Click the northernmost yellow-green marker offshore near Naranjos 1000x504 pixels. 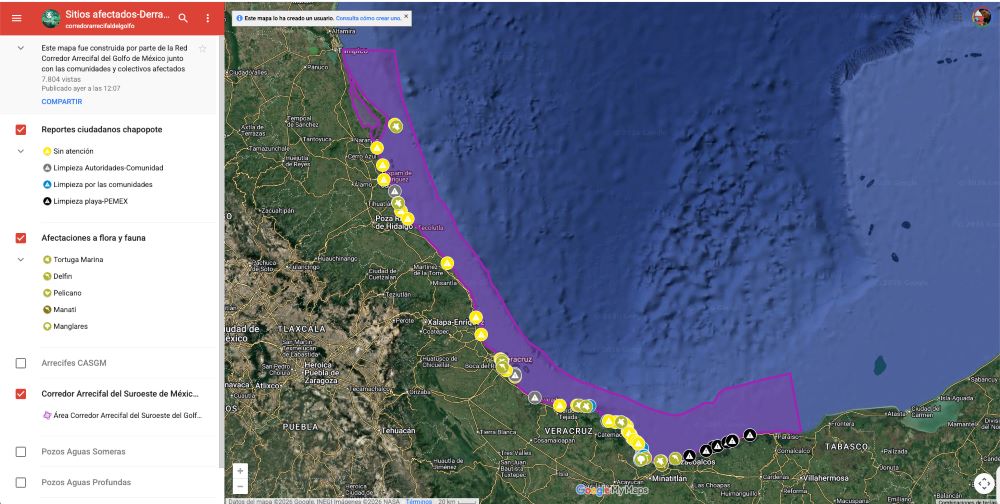[x=396, y=126]
